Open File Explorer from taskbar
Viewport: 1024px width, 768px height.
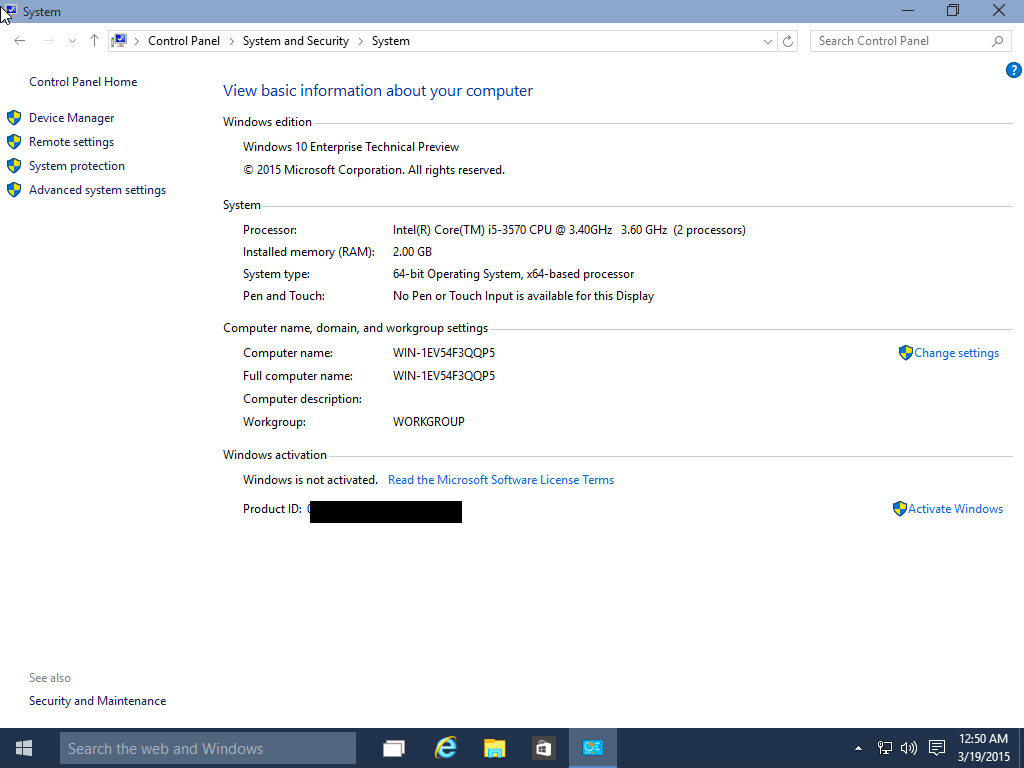point(494,748)
